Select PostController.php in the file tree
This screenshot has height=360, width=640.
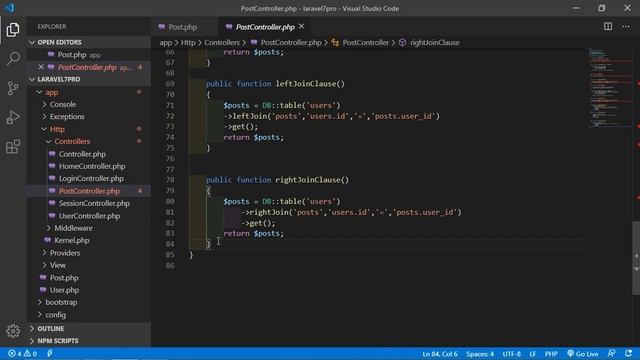tap(89, 191)
